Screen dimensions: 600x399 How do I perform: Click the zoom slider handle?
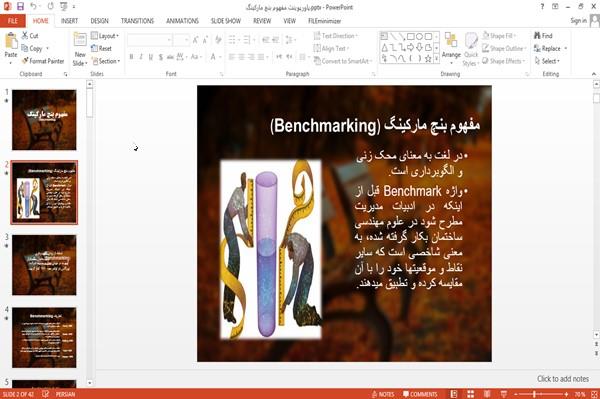534,394
